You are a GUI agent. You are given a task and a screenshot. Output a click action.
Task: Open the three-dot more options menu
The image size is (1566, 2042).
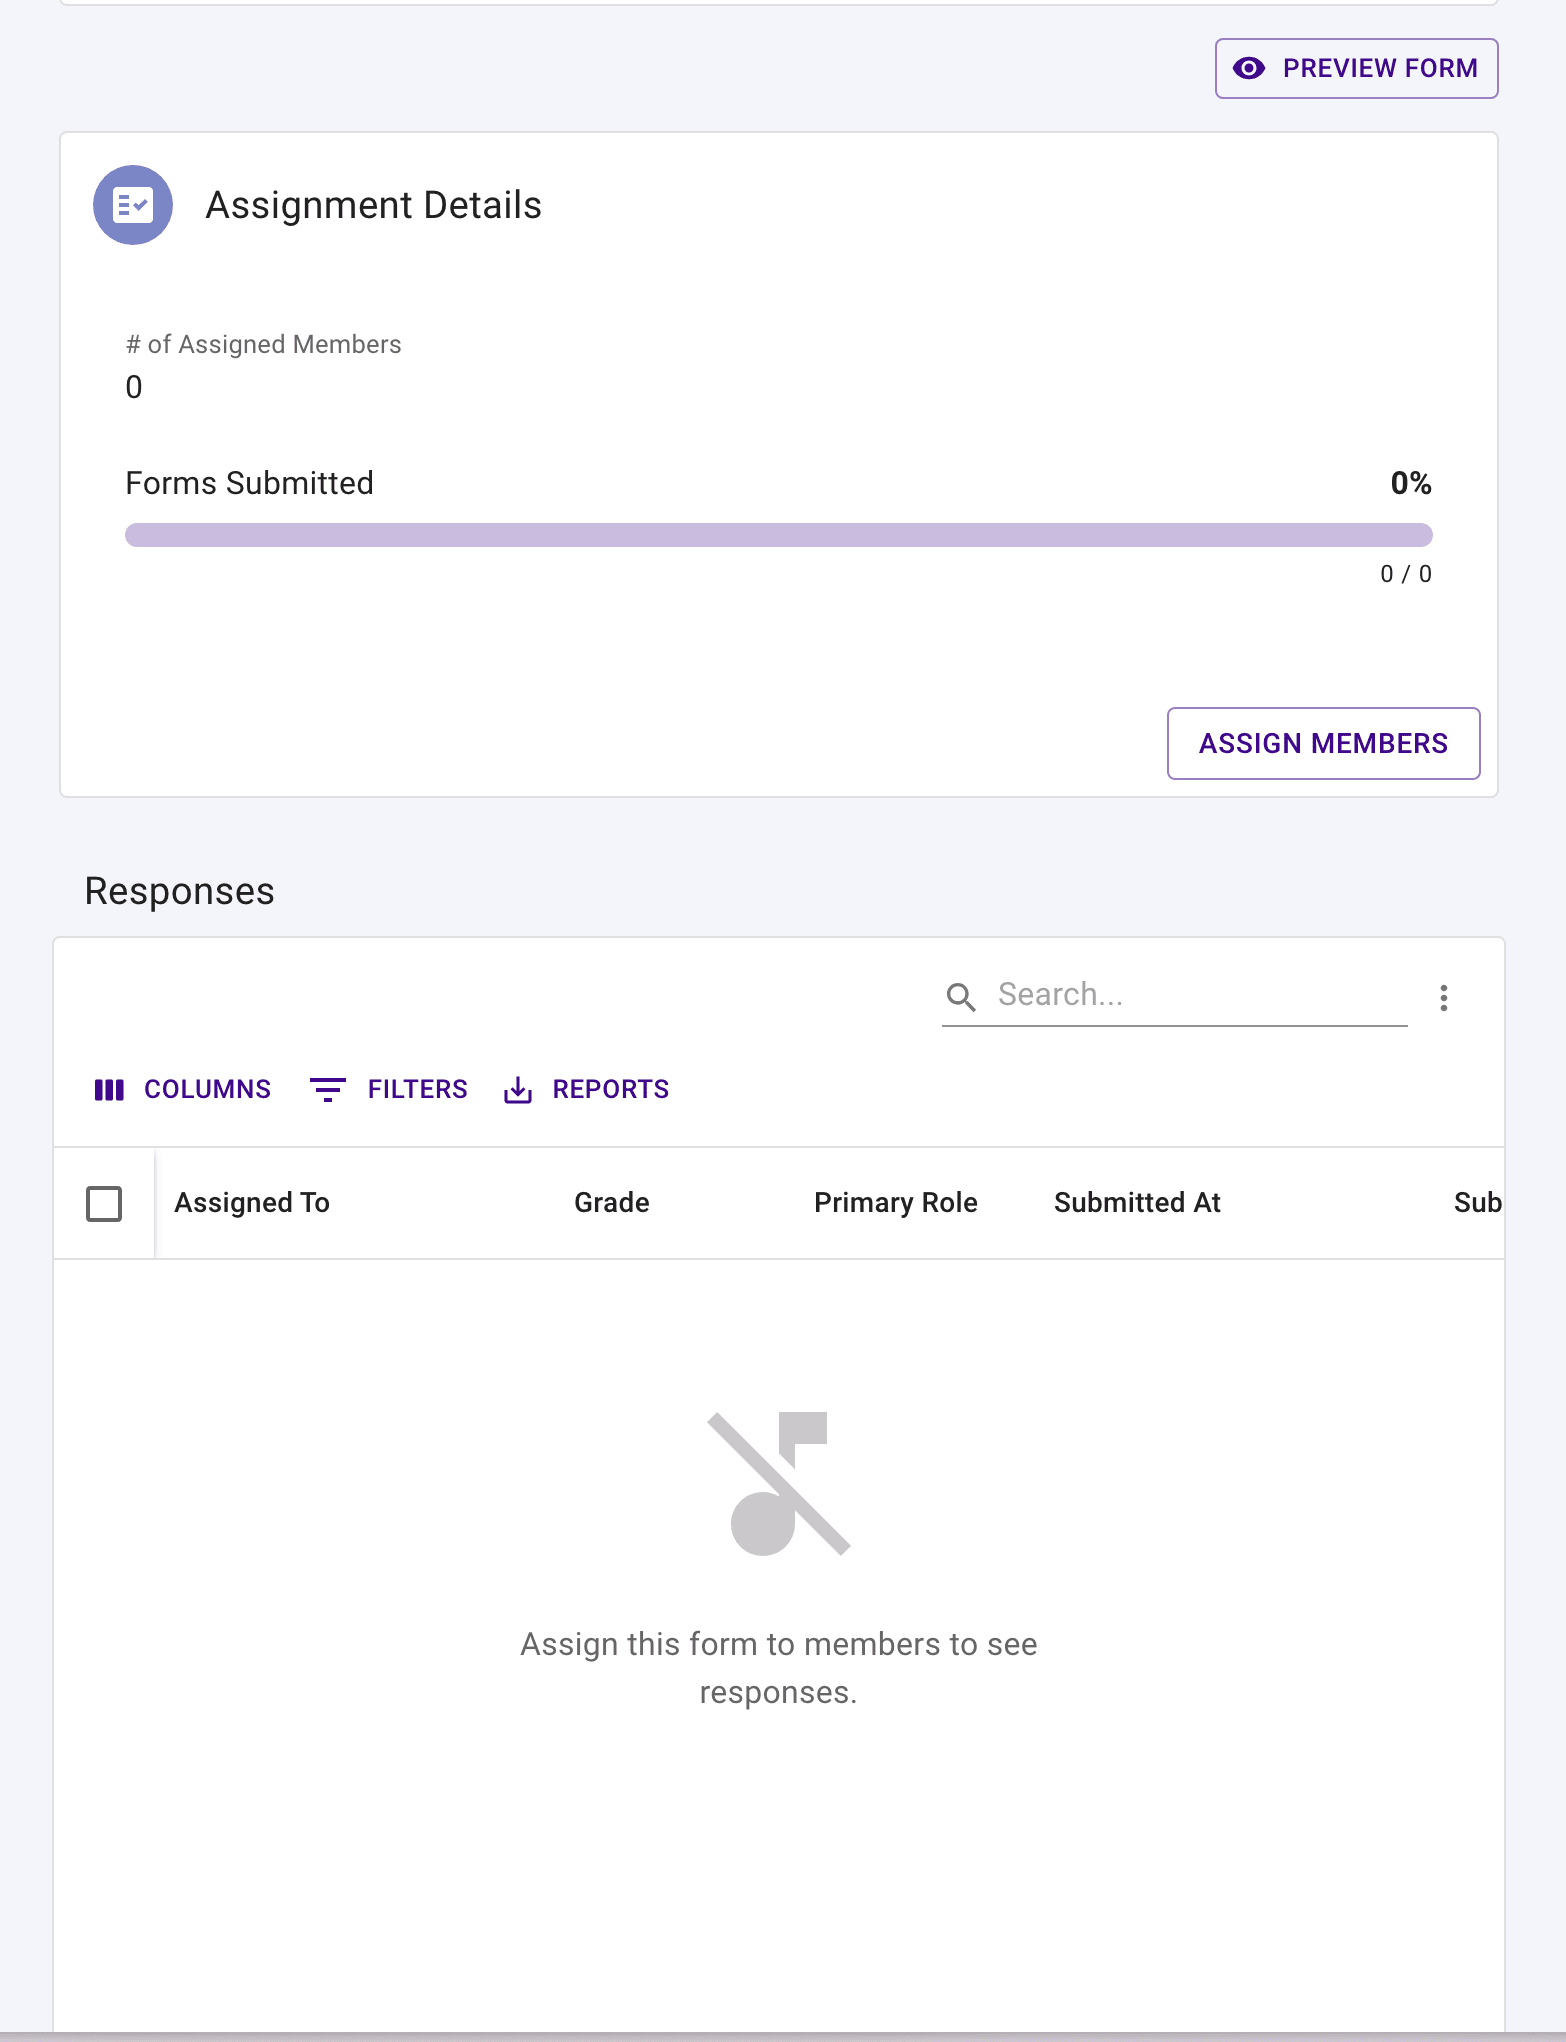tap(1443, 997)
